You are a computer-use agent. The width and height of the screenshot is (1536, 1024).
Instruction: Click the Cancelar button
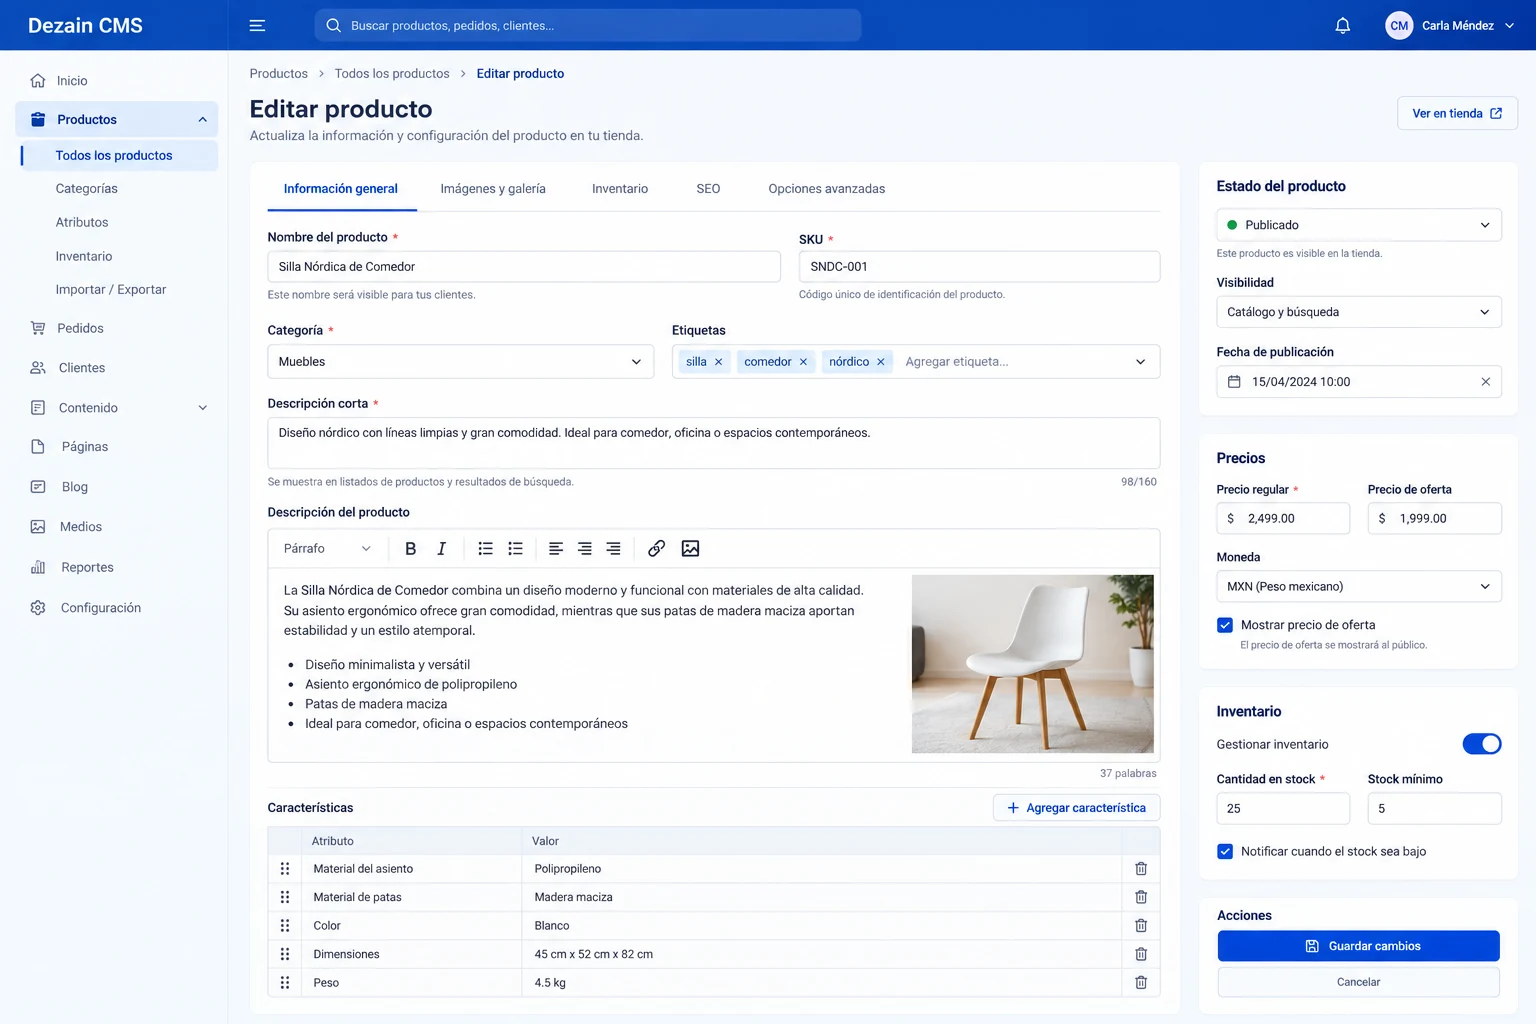click(1359, 982)
